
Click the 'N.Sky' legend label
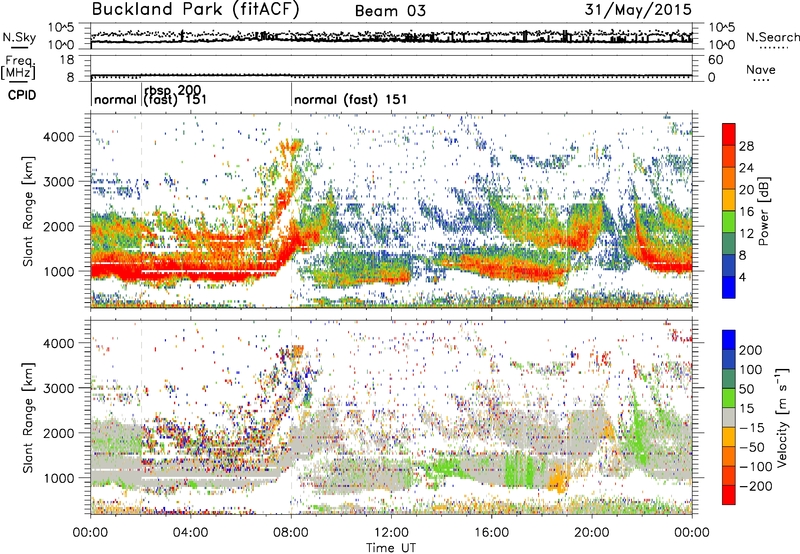coord(19,37)
